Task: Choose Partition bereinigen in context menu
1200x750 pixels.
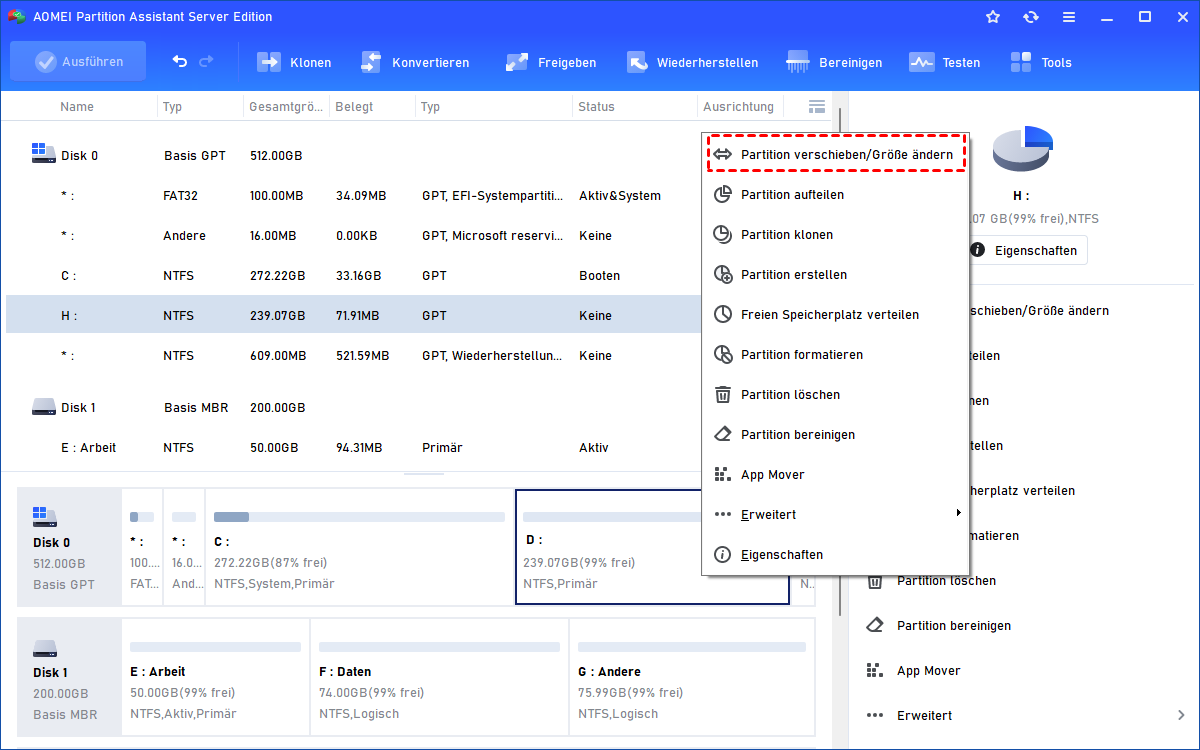Action: [836, 434]
